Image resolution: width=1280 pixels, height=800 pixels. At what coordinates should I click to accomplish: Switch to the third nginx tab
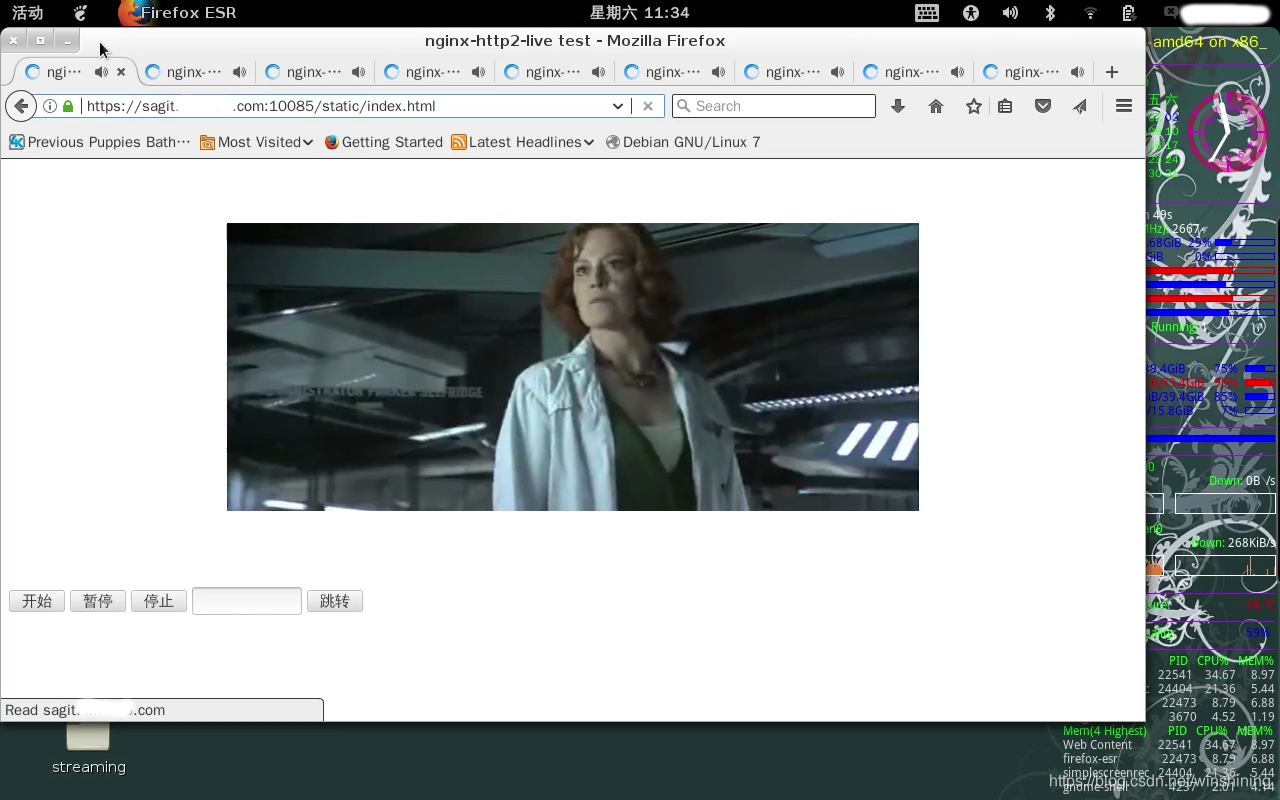point(313,72)
